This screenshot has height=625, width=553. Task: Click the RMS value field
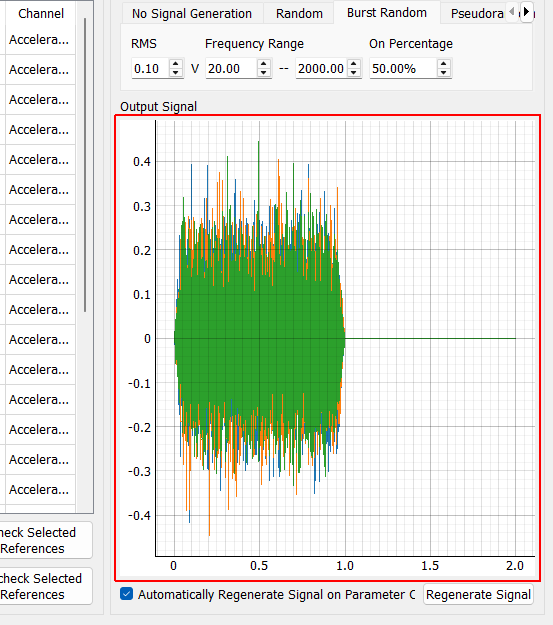tap(150, 69)
